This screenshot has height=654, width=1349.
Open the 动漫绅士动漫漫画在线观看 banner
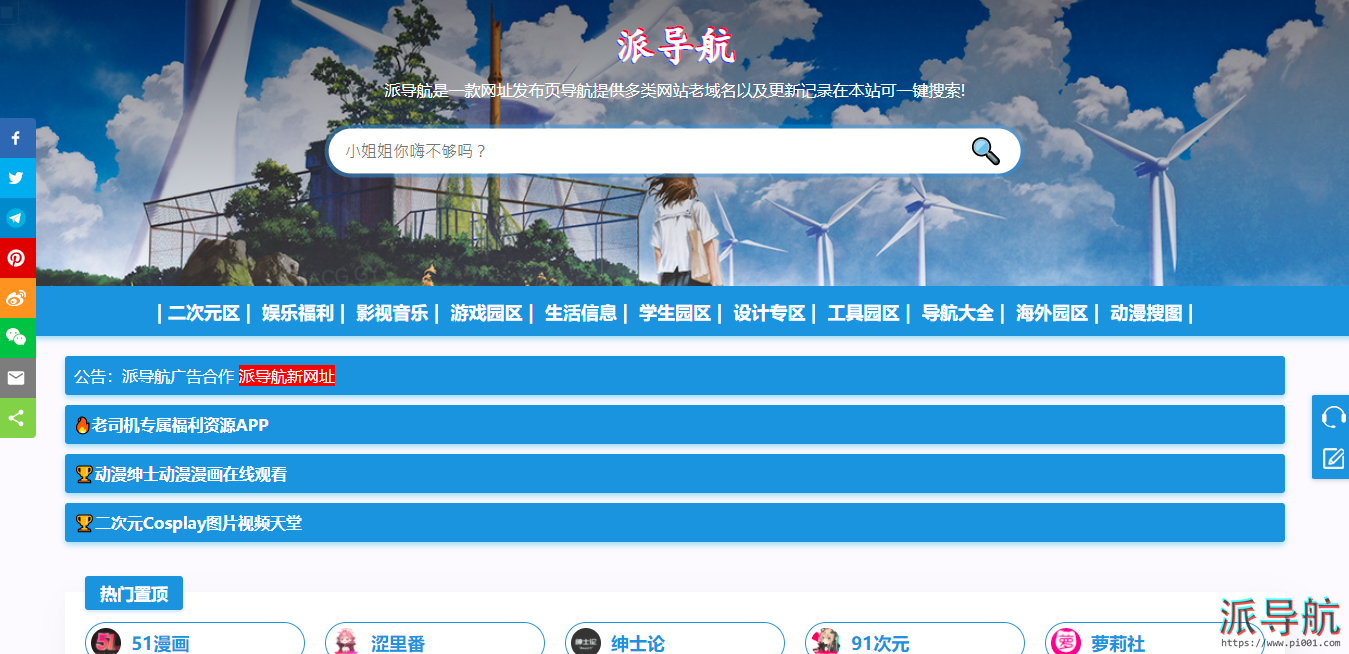point(675,474)
